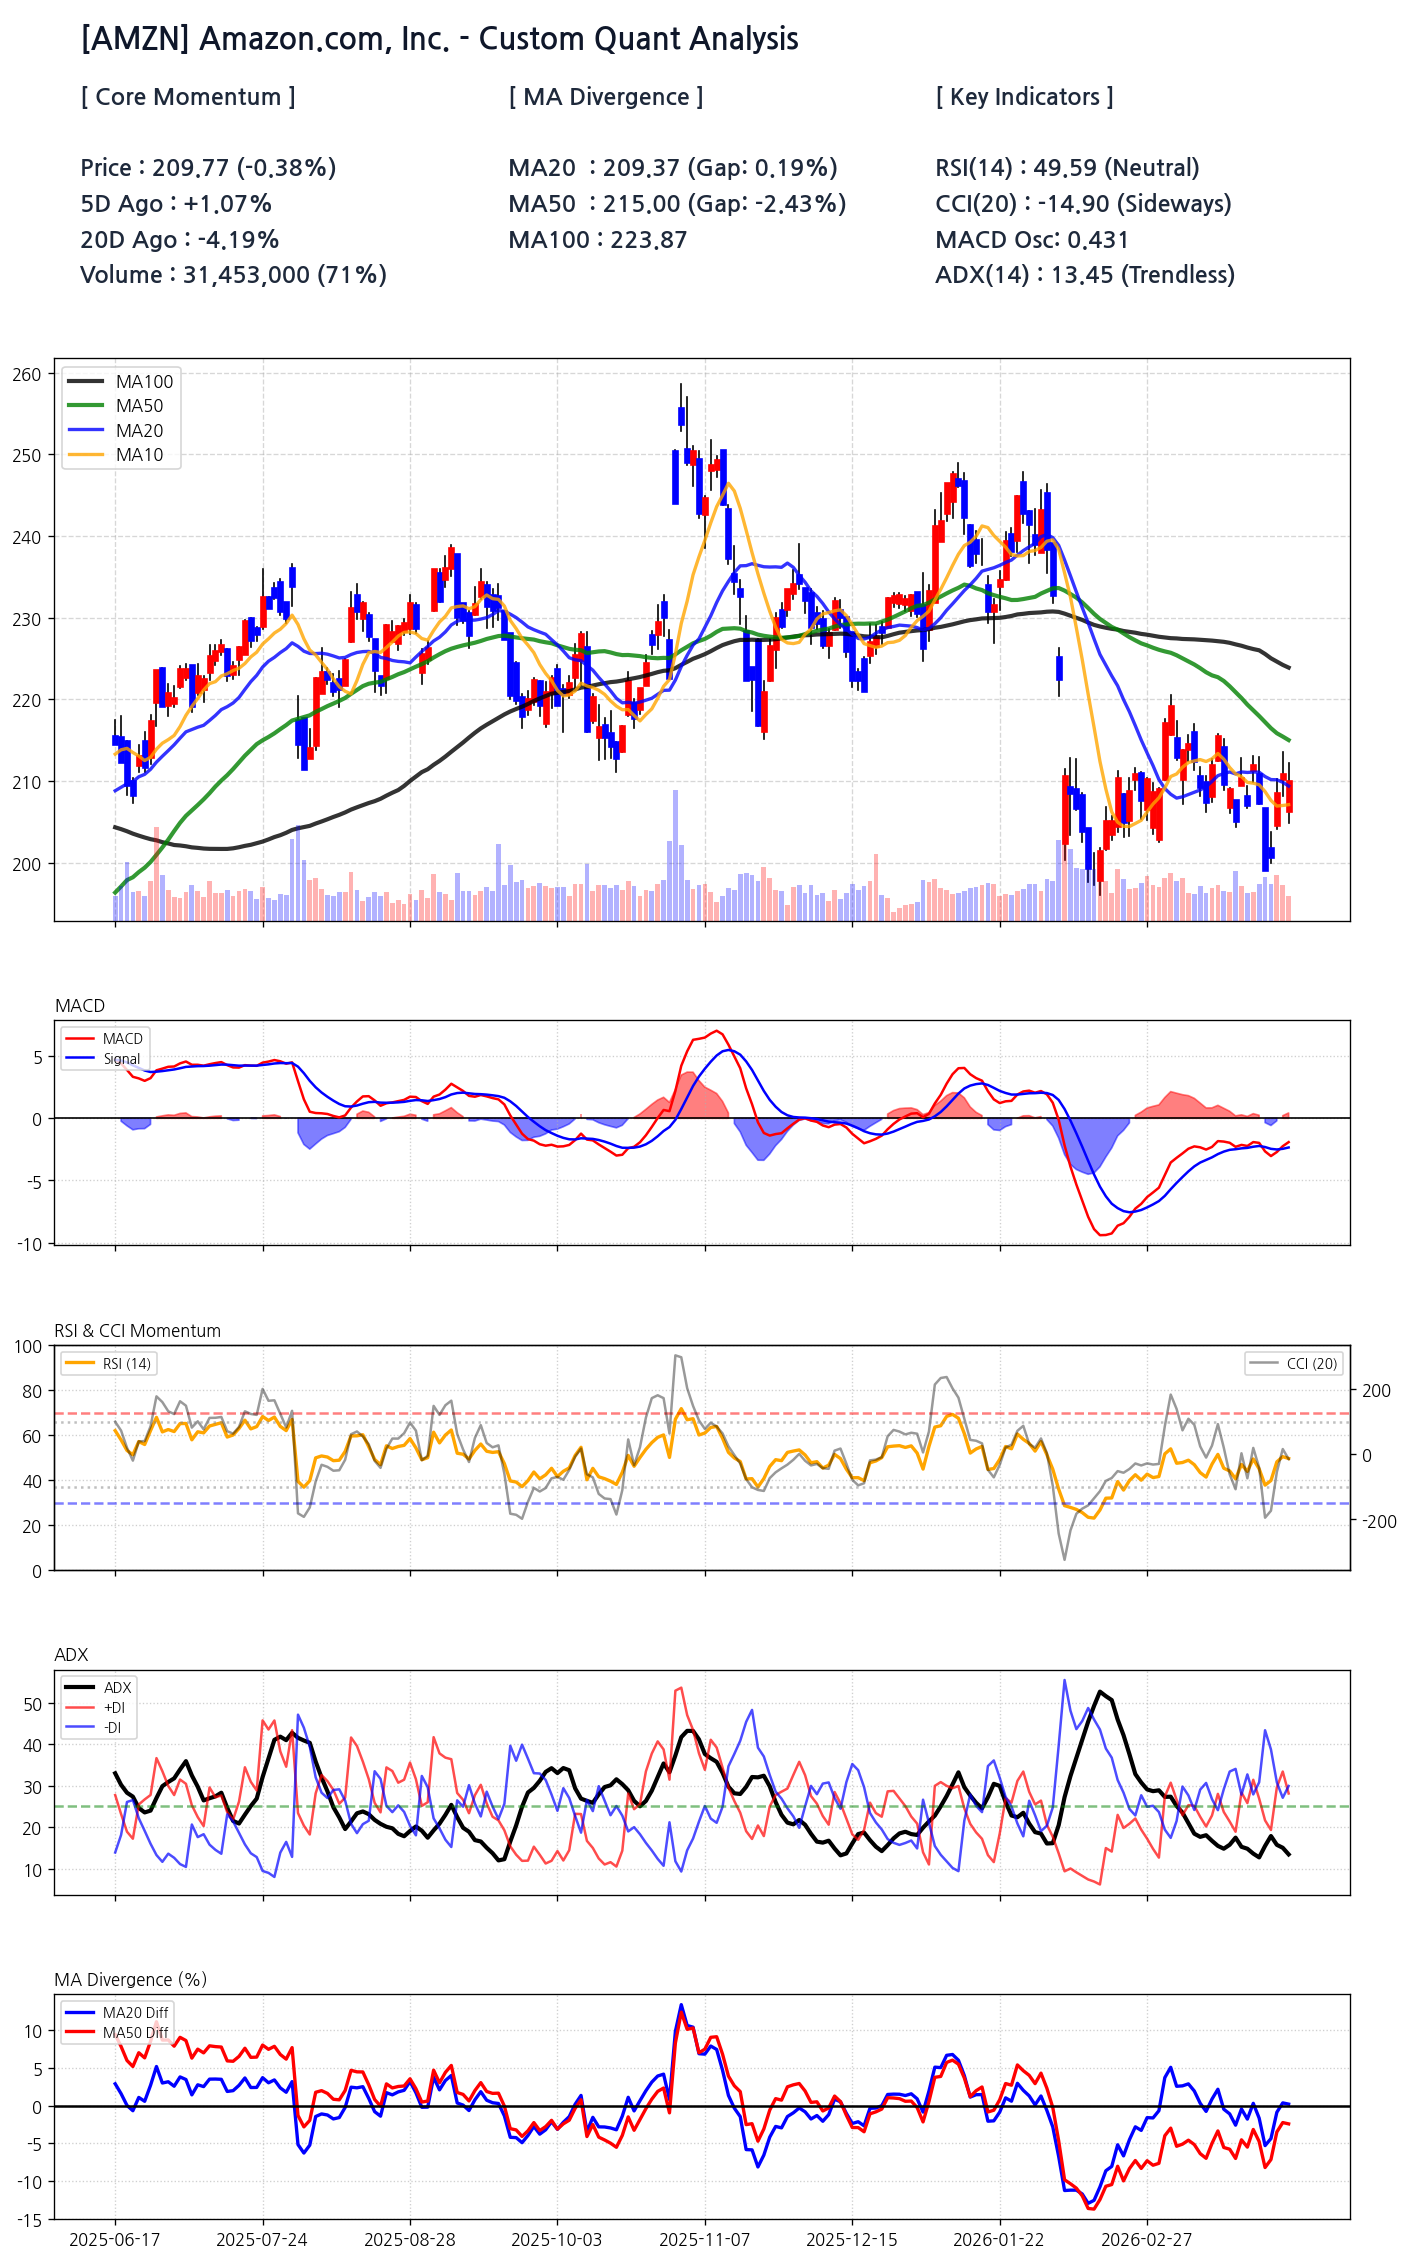Click the 2025-12-15 date label
1409x2259 pixels.
coord(852,2239)
